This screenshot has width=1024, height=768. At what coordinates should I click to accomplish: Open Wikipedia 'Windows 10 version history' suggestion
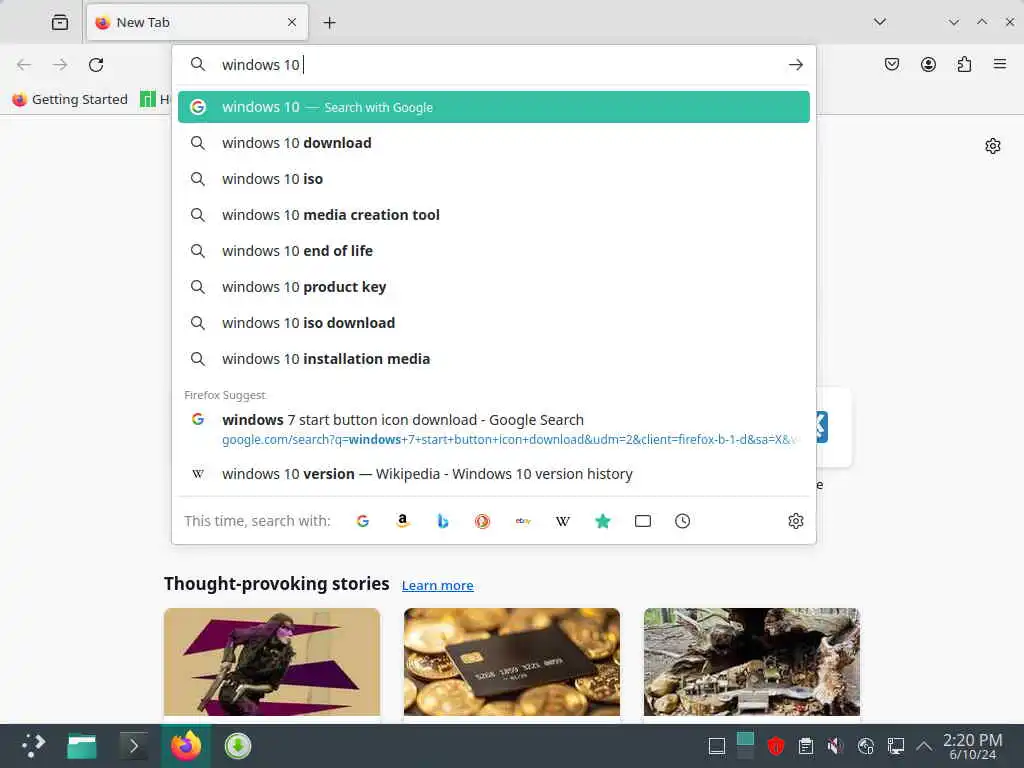coord(494,474)
